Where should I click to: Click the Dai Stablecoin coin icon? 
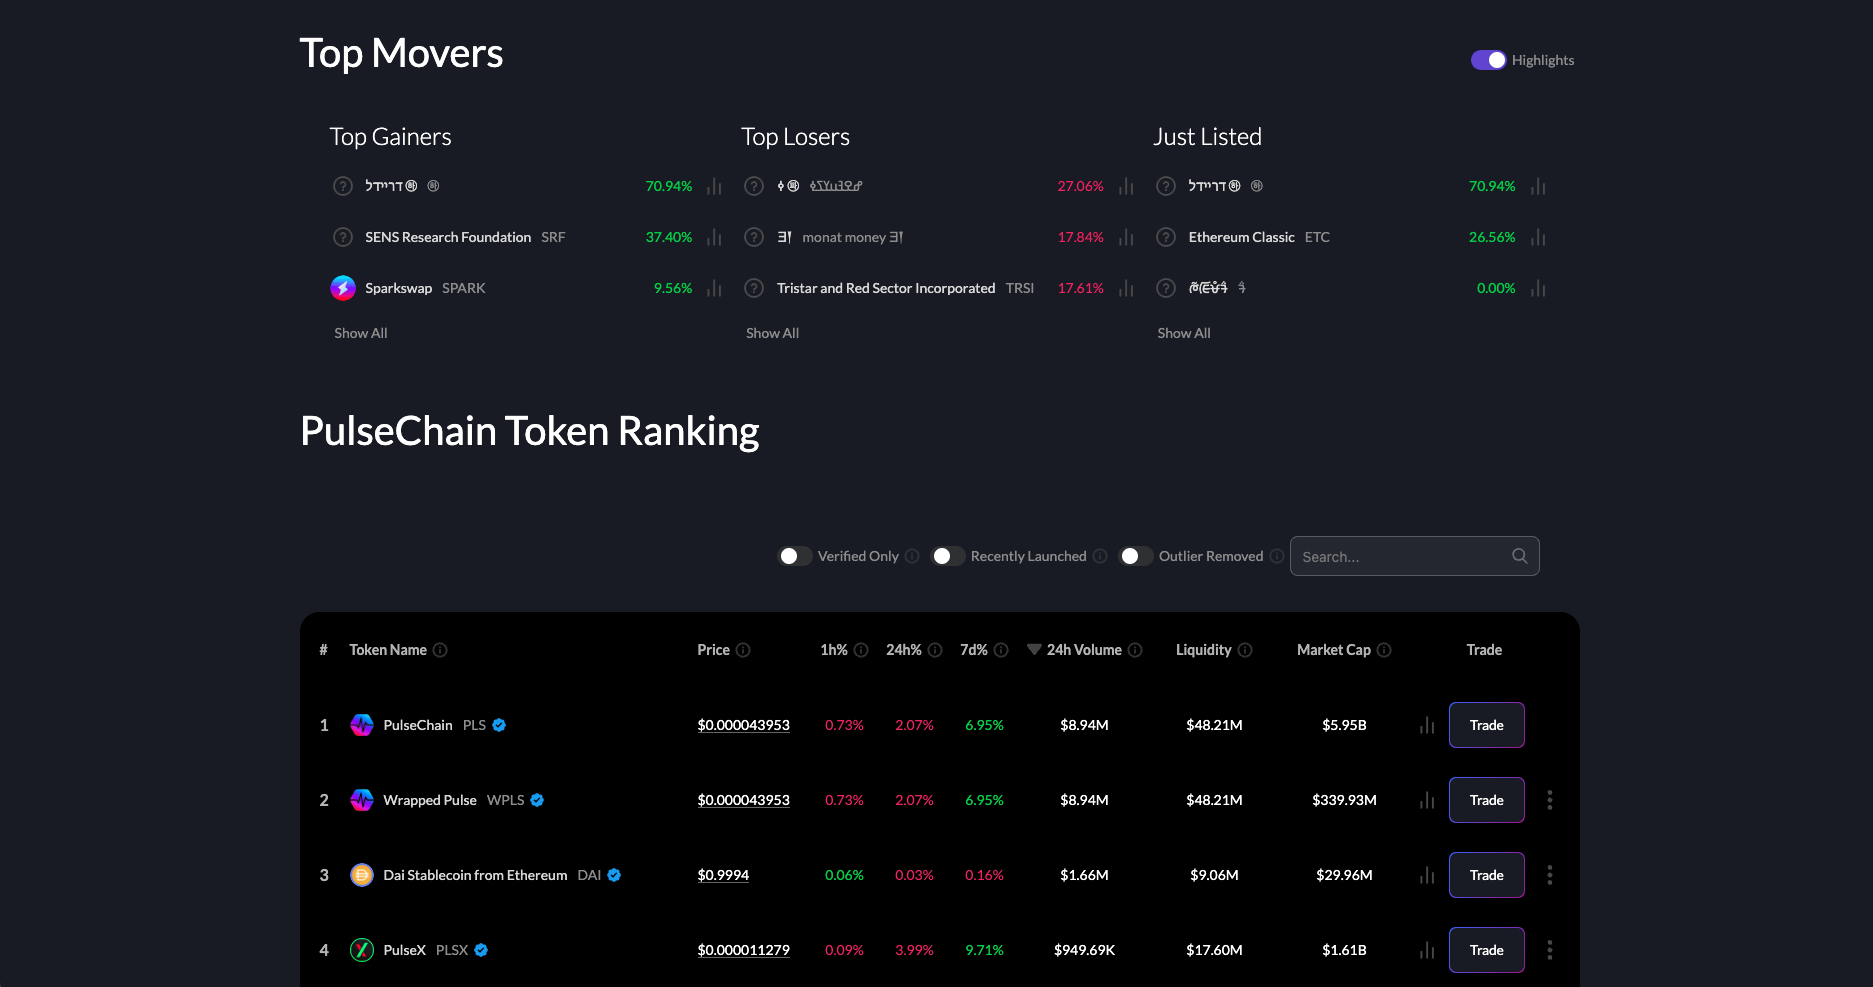362,874
